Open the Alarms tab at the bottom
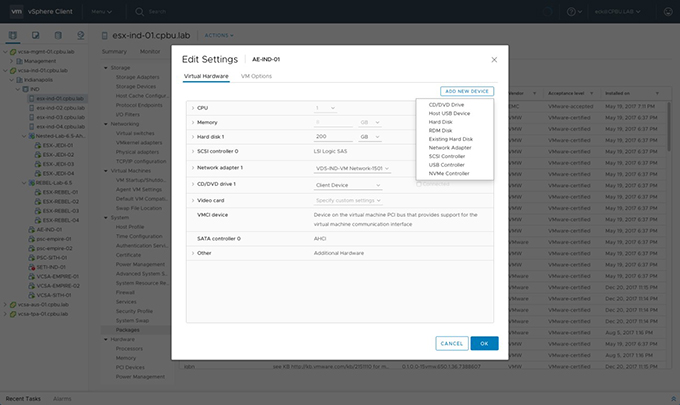 click(62, 399)
